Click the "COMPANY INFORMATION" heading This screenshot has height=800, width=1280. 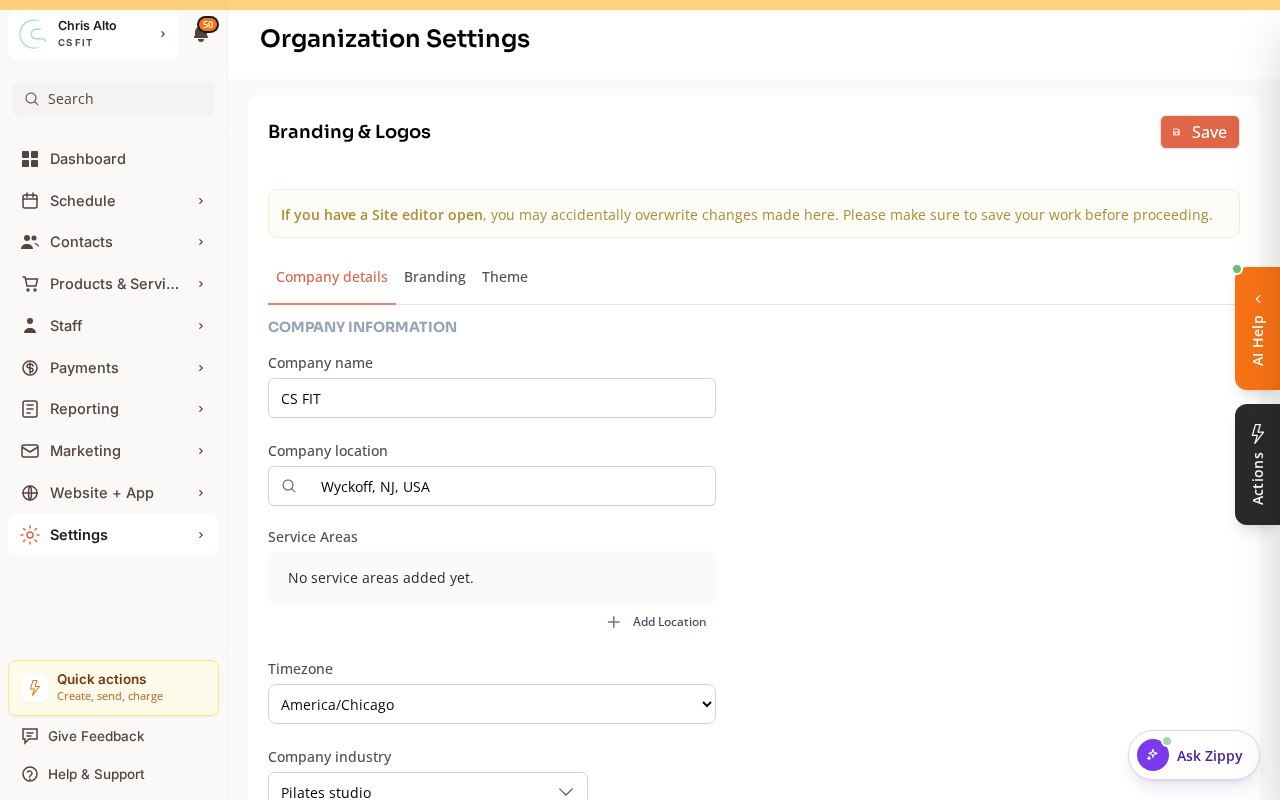click(x=362, y=327)
